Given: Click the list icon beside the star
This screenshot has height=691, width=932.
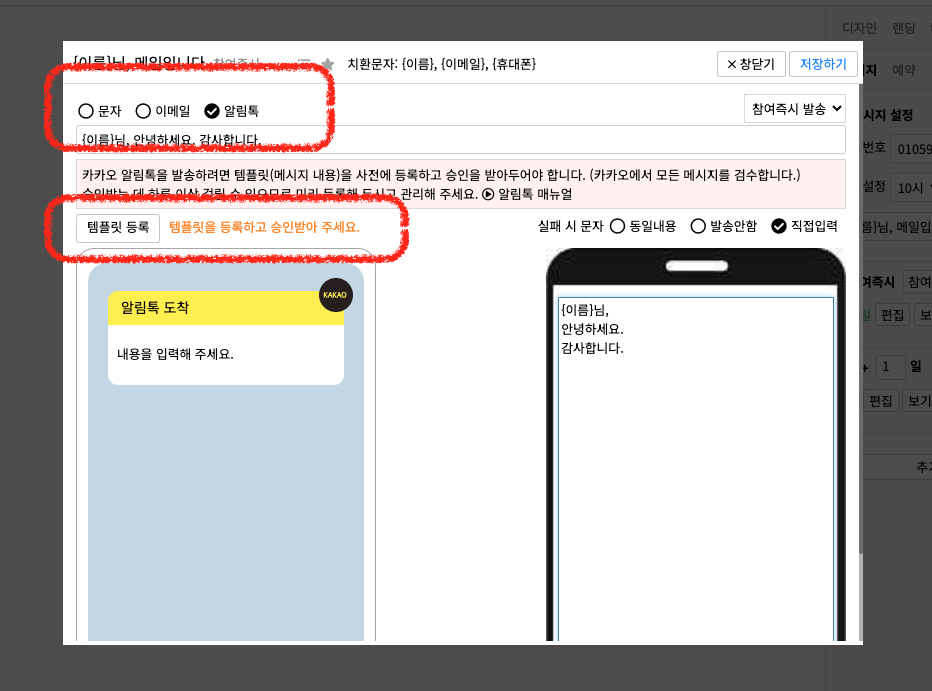Looking at the screenshot, I should pyautogui.click(x=304, y=64).
